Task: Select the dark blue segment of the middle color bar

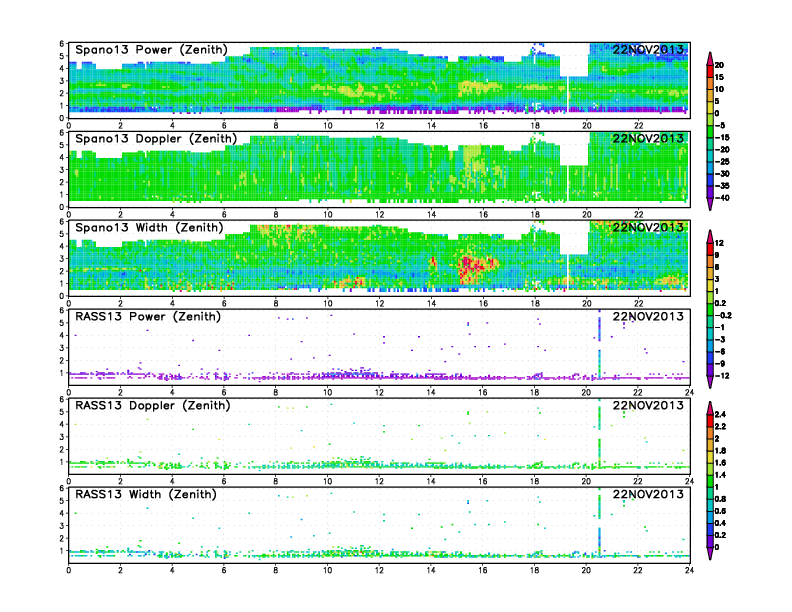Action: pyautogui.click(x=710, y=358)
